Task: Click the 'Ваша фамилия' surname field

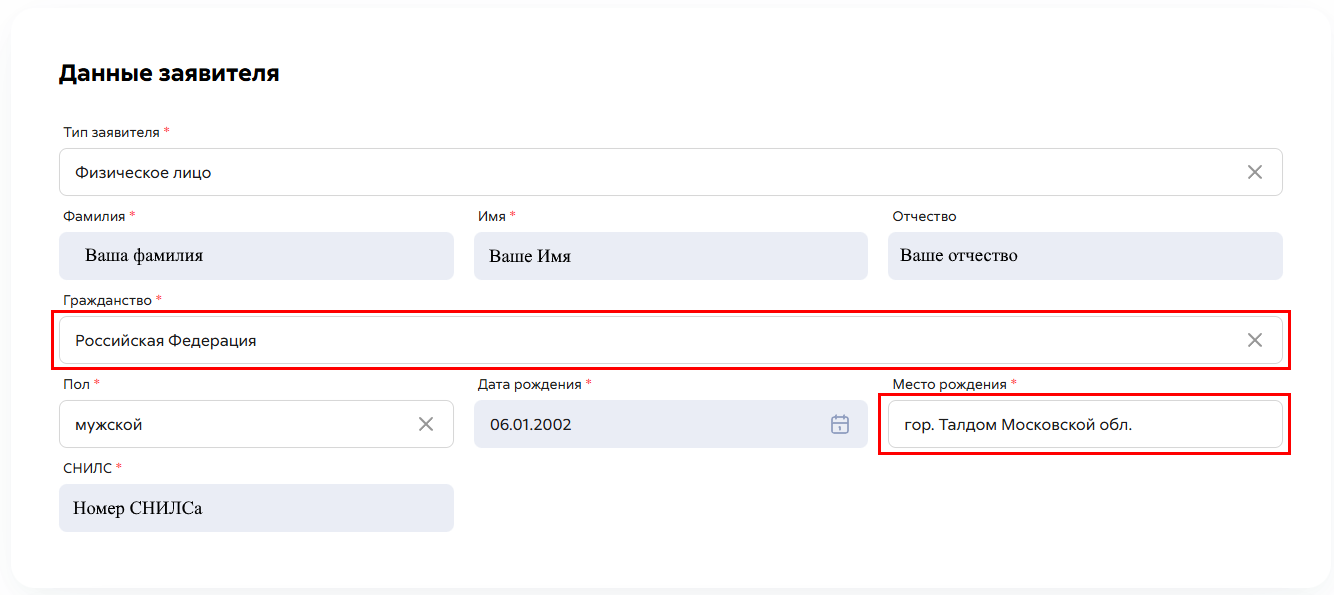Action: 256,256
